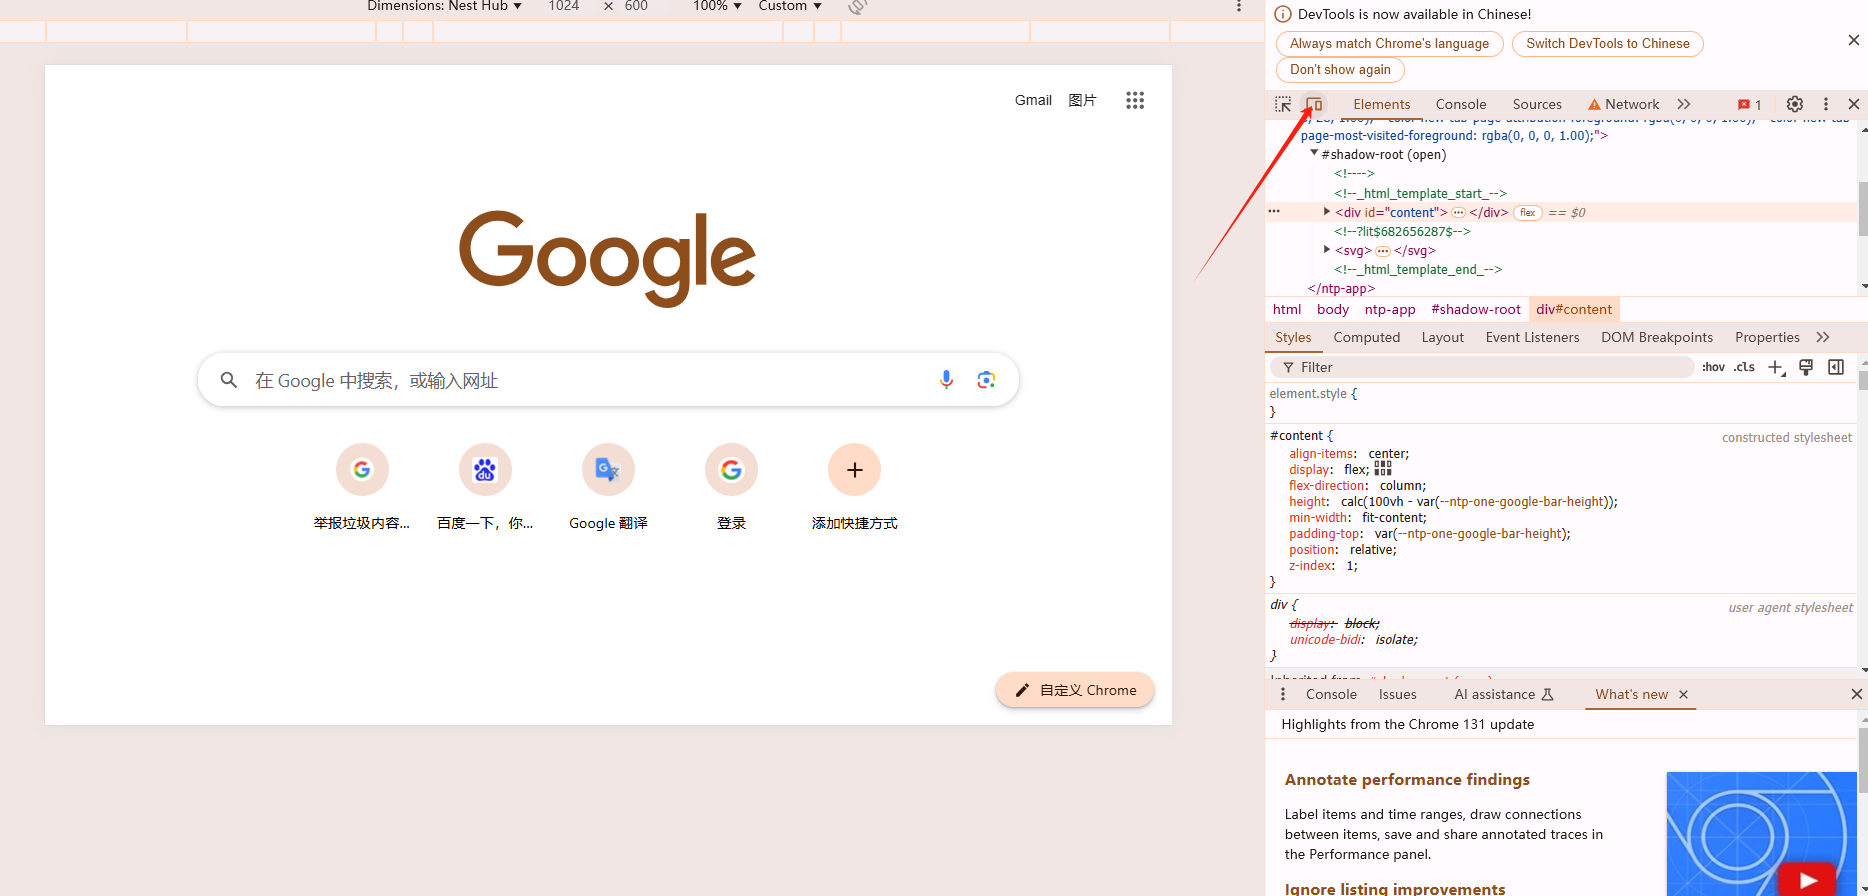
Task: Click the issues counter badge showing 1
Action: 1749,104
